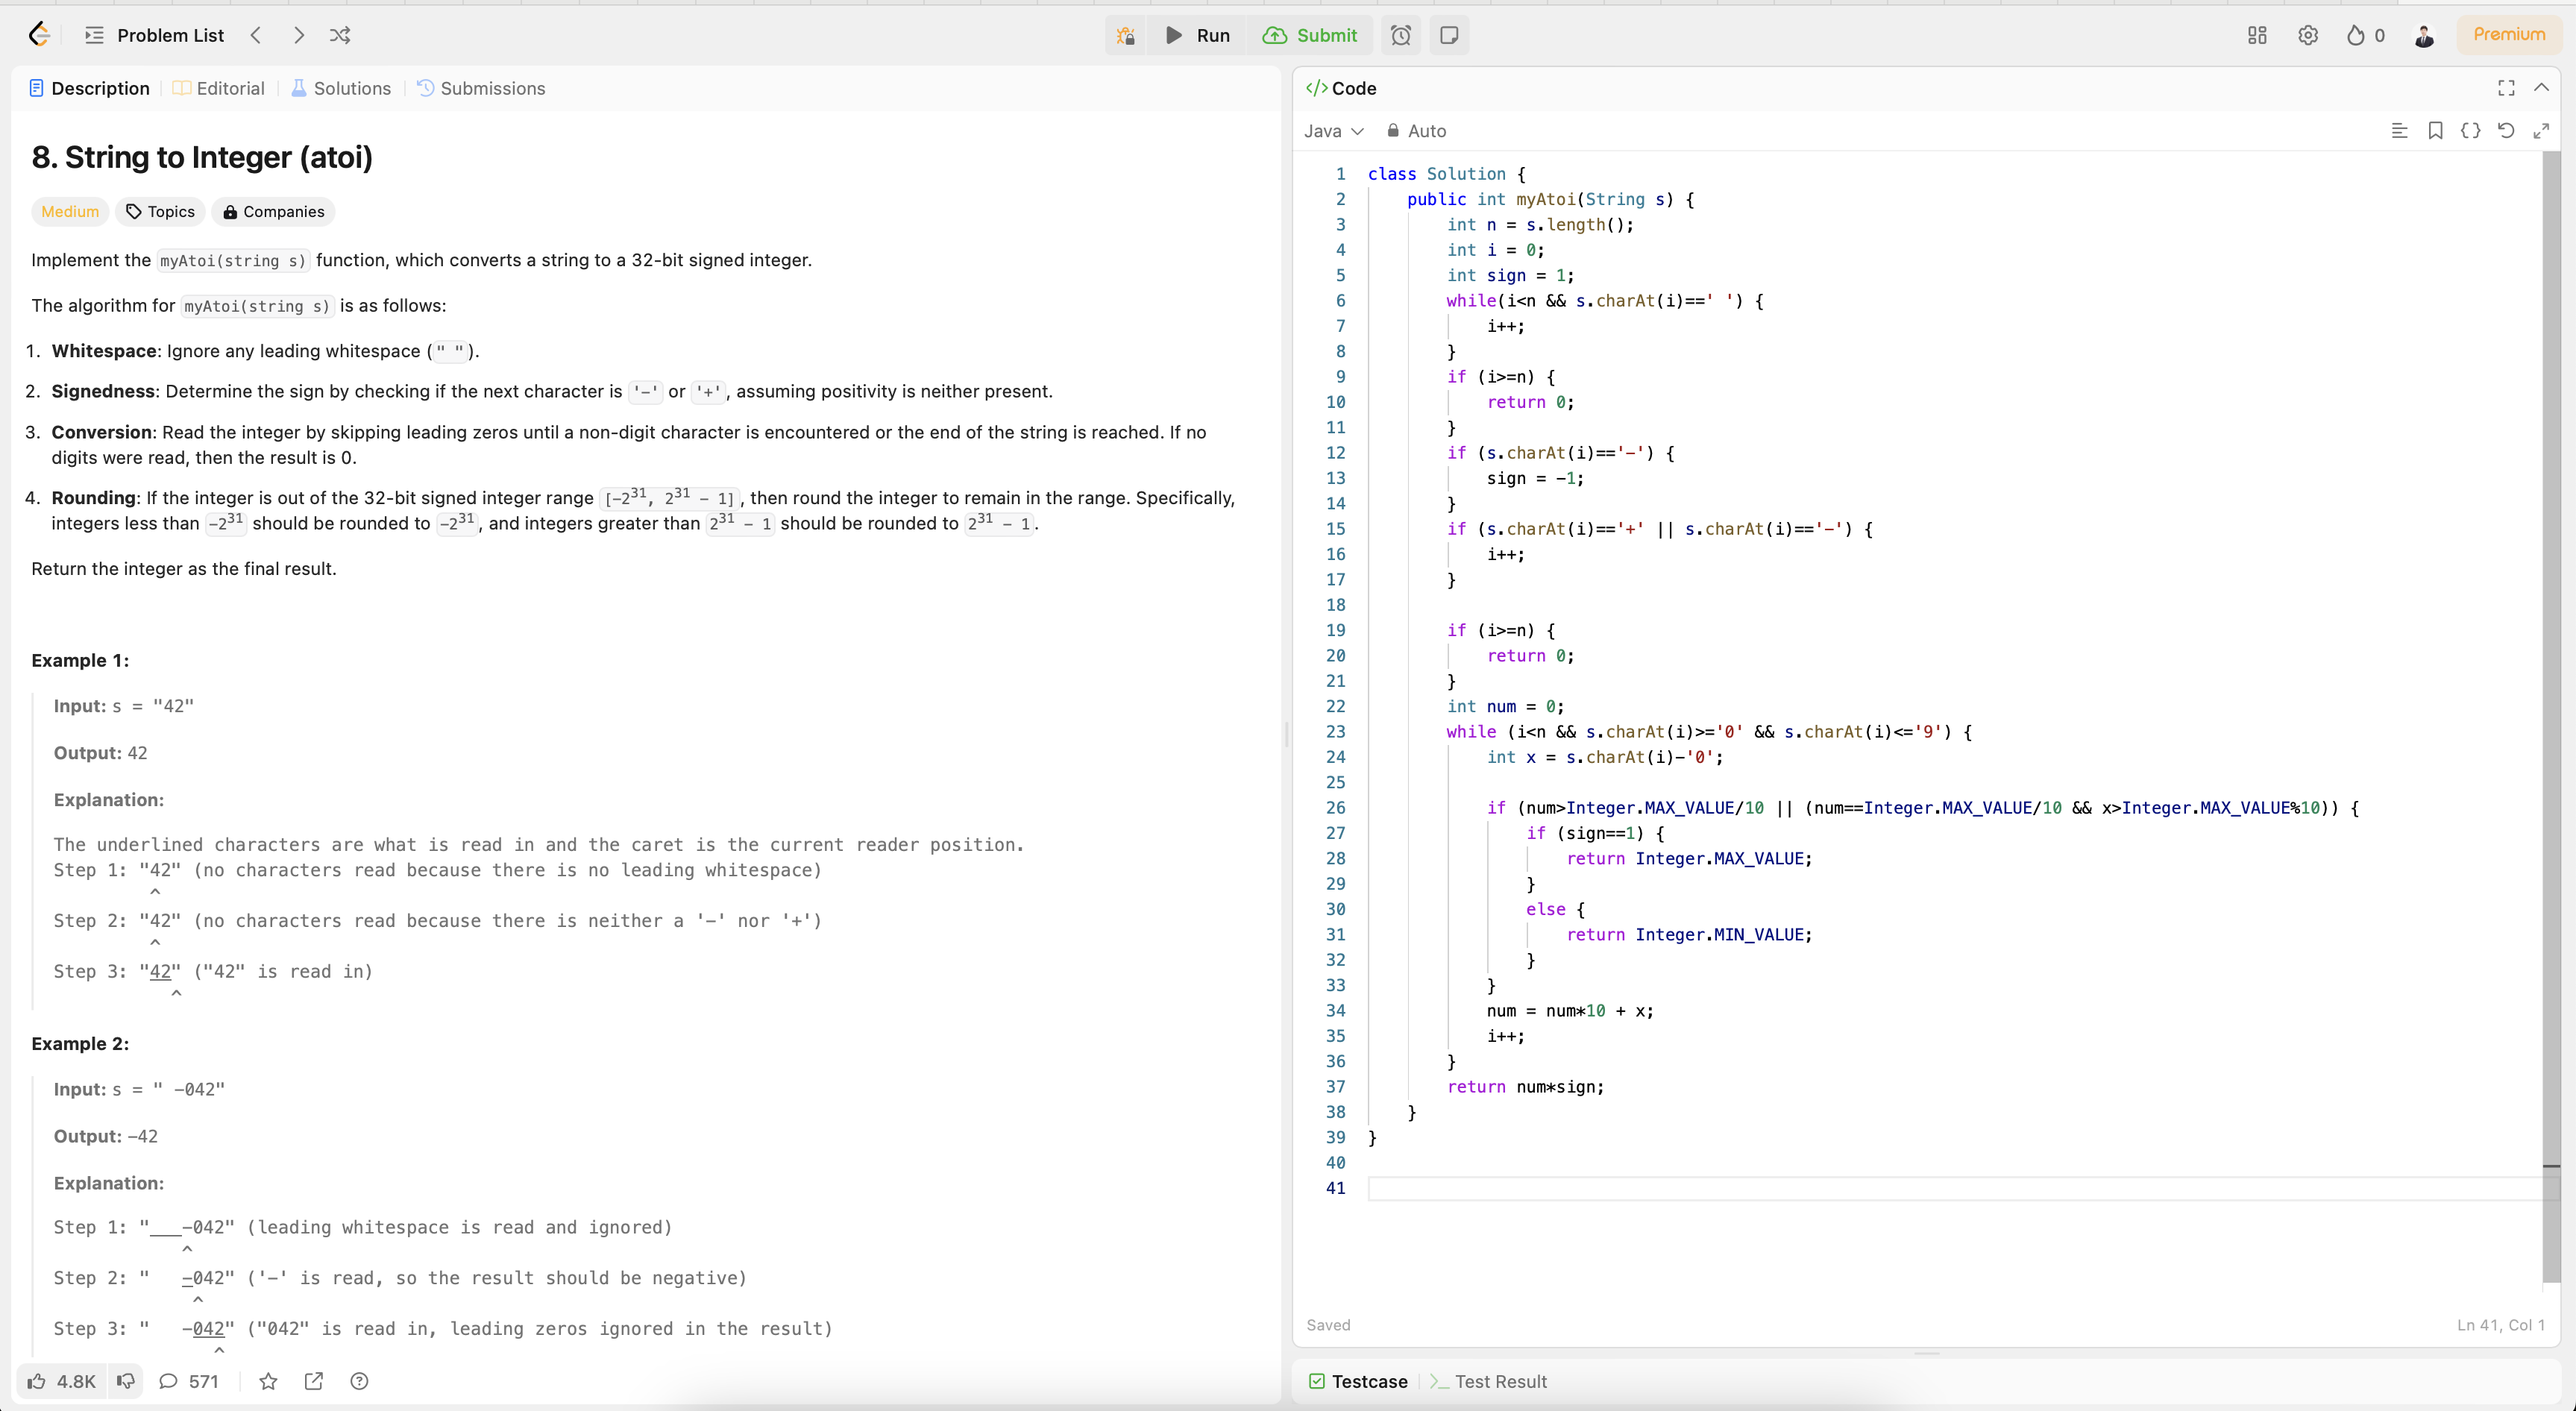
Task: Open the layout grid icon
Action: [2257, 35]
